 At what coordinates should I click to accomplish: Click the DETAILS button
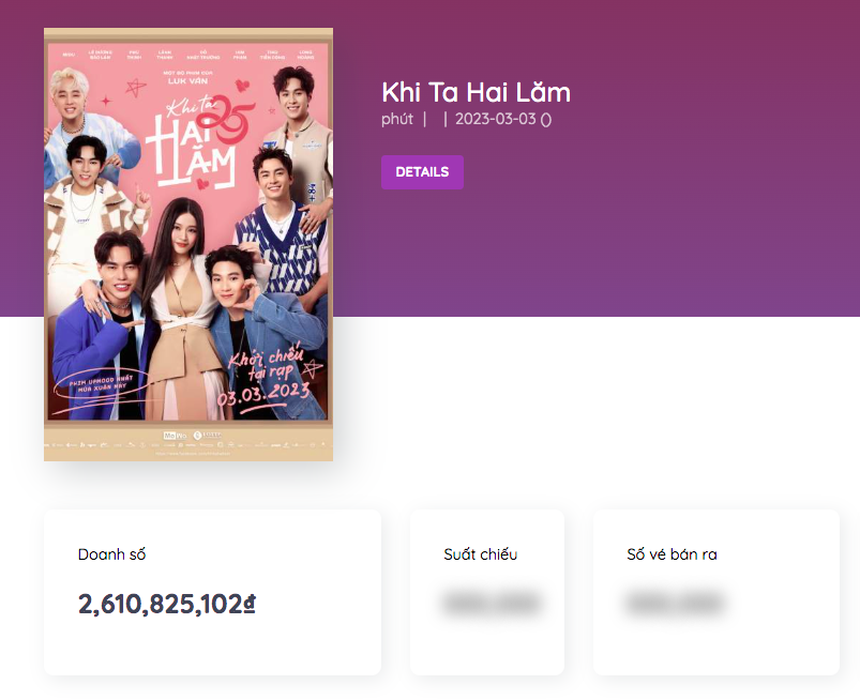point(421,172)
